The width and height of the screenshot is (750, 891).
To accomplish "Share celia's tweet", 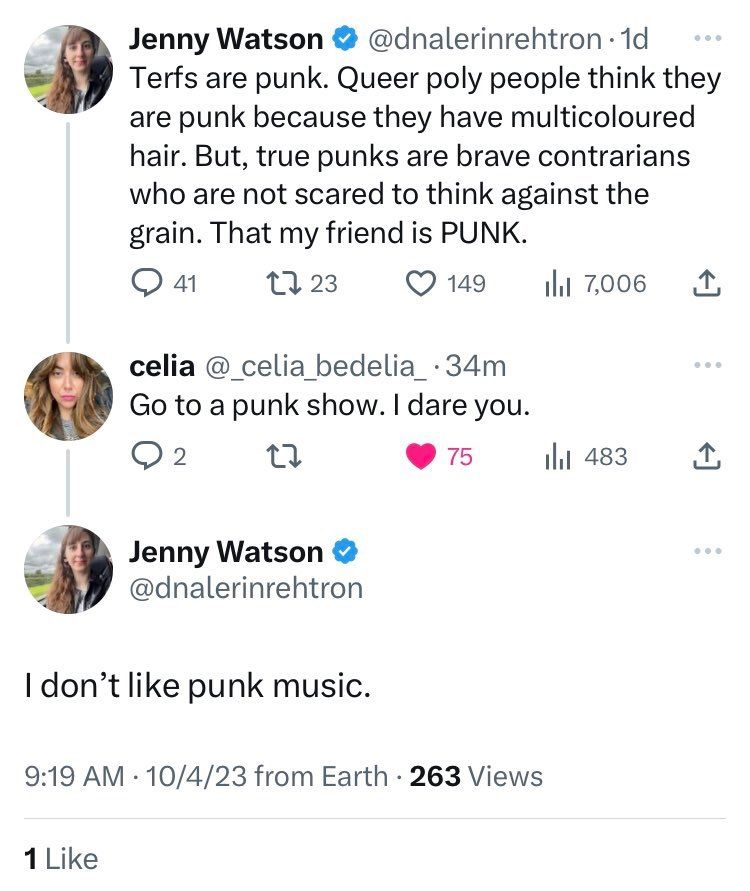I will (x=705, y=457).
